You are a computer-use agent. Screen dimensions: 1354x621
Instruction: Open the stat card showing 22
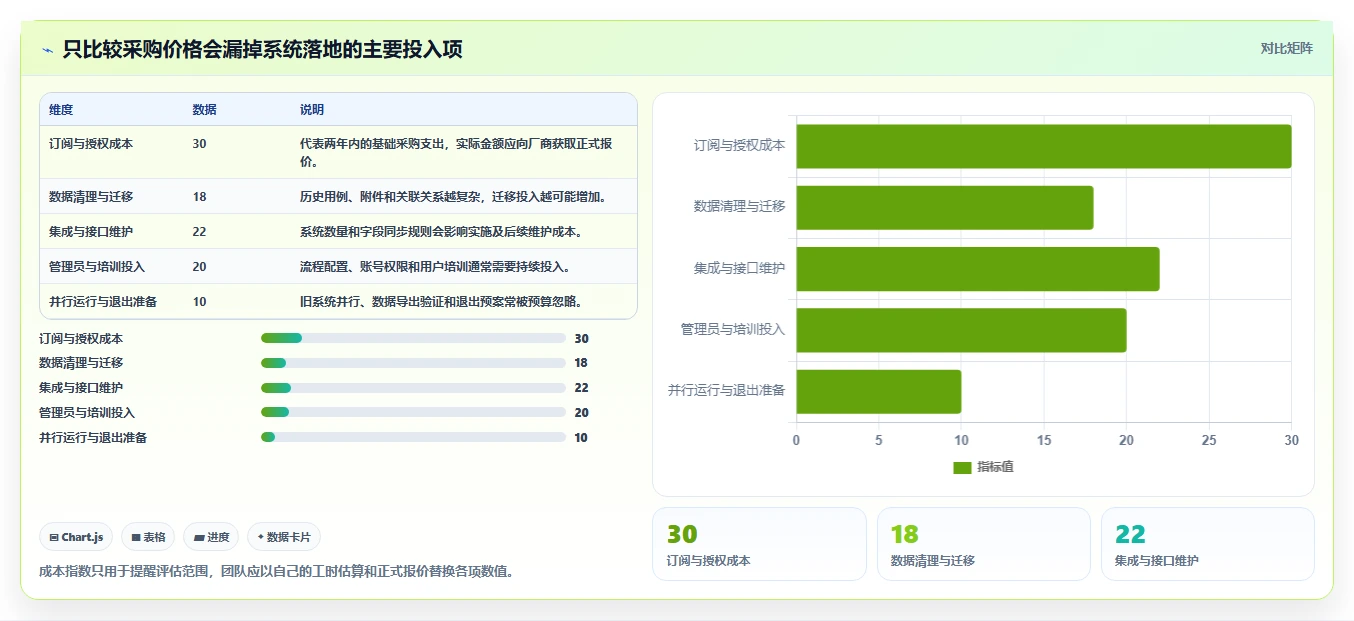[1208, 544]
